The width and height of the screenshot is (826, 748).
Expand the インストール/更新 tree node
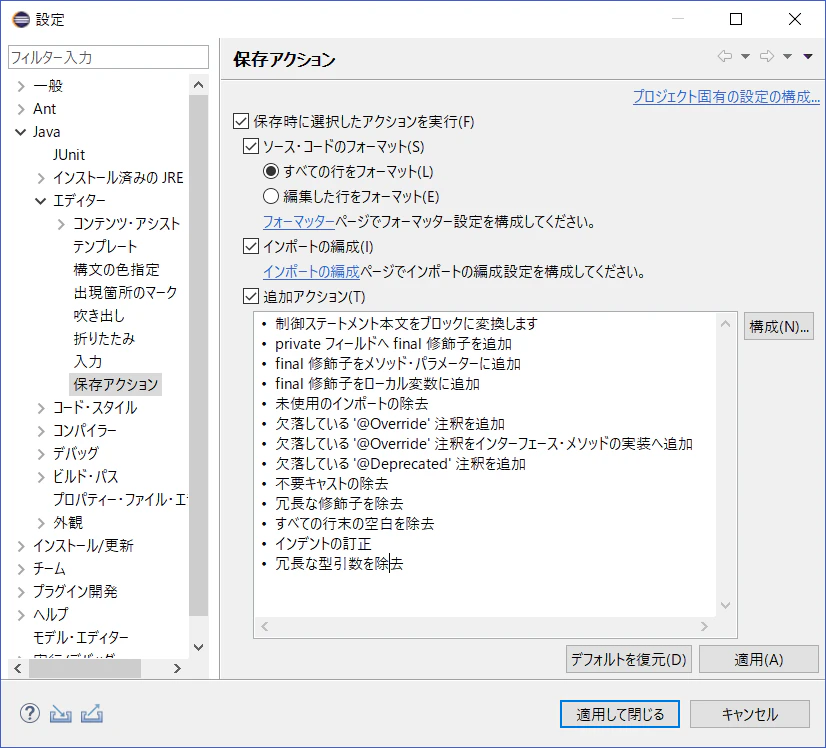click(x=21, y=546)
